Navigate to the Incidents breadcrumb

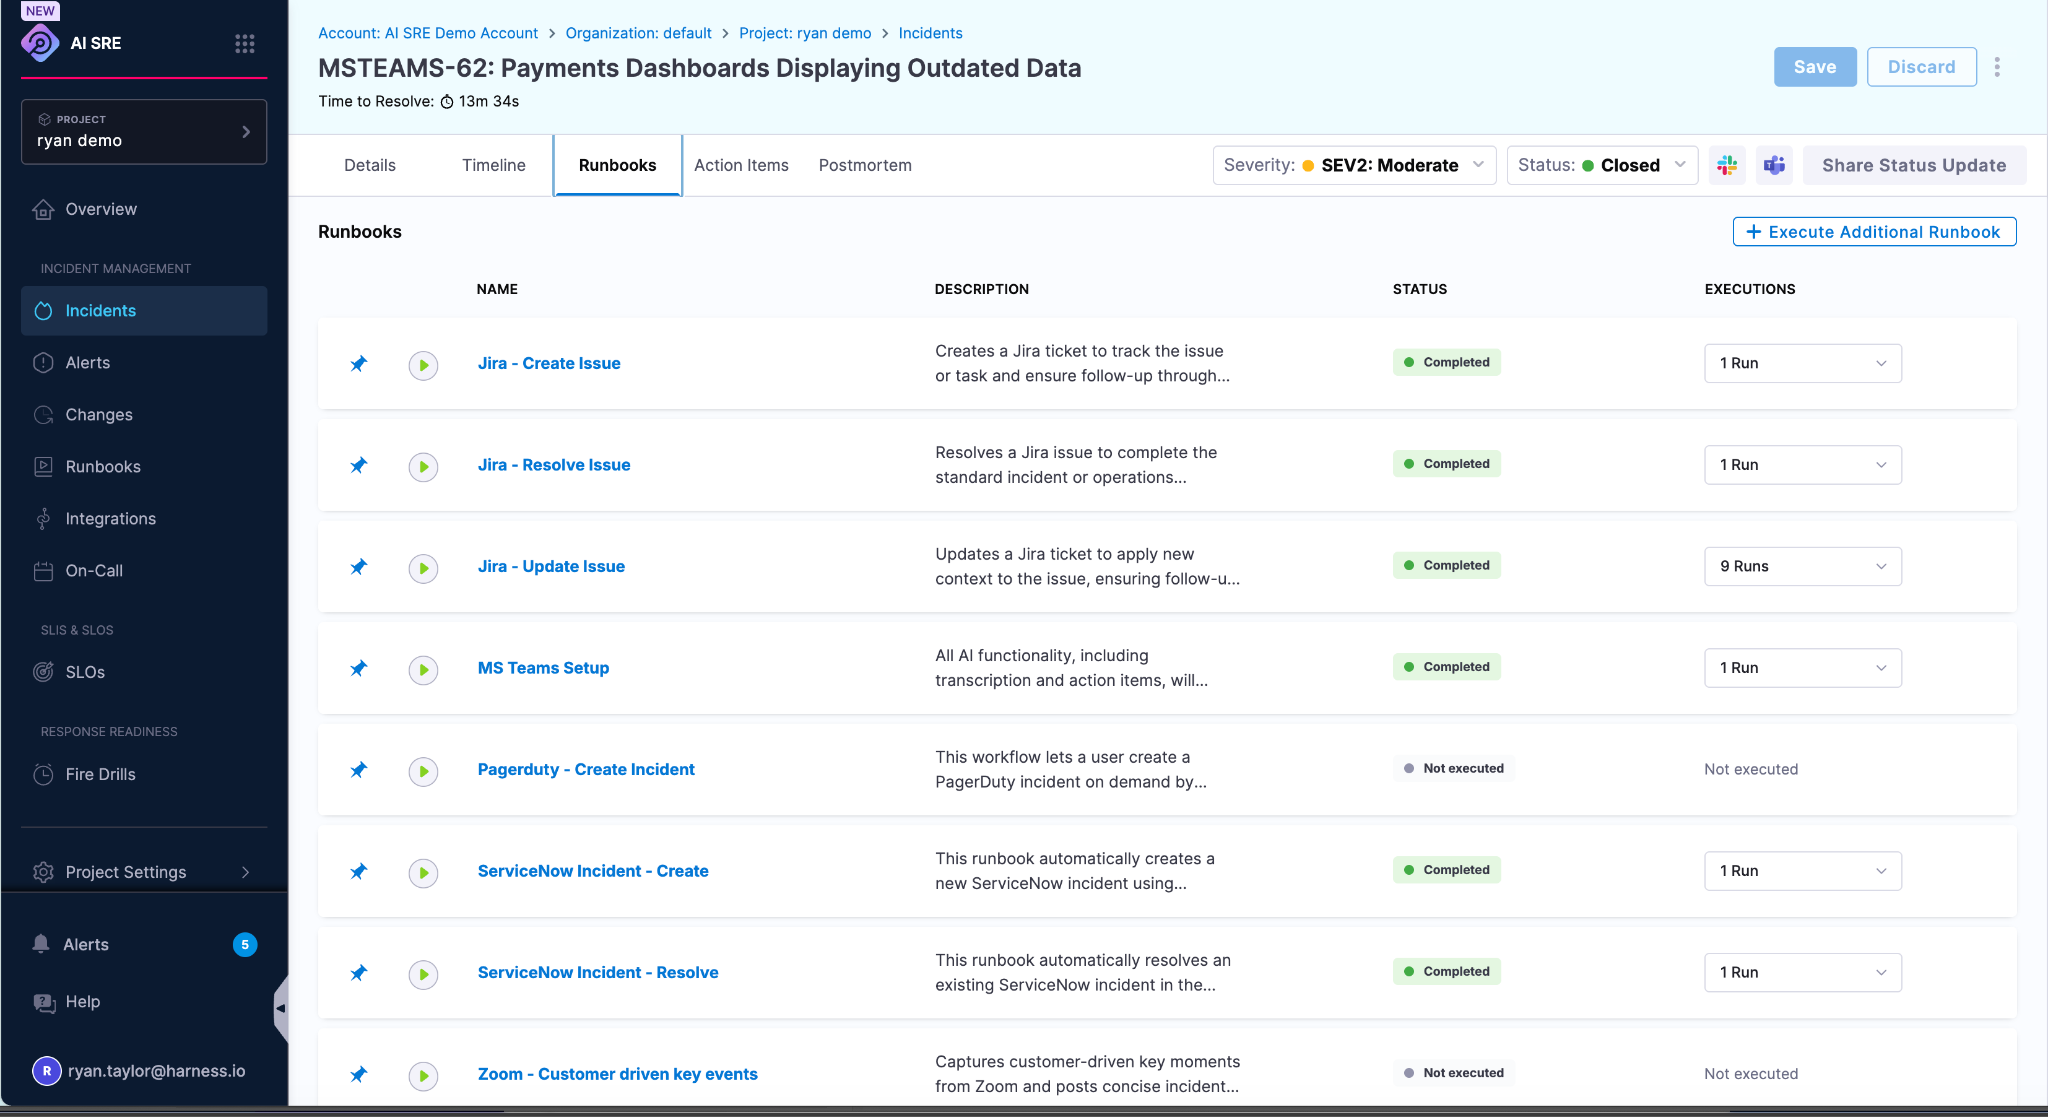[930, 33]
